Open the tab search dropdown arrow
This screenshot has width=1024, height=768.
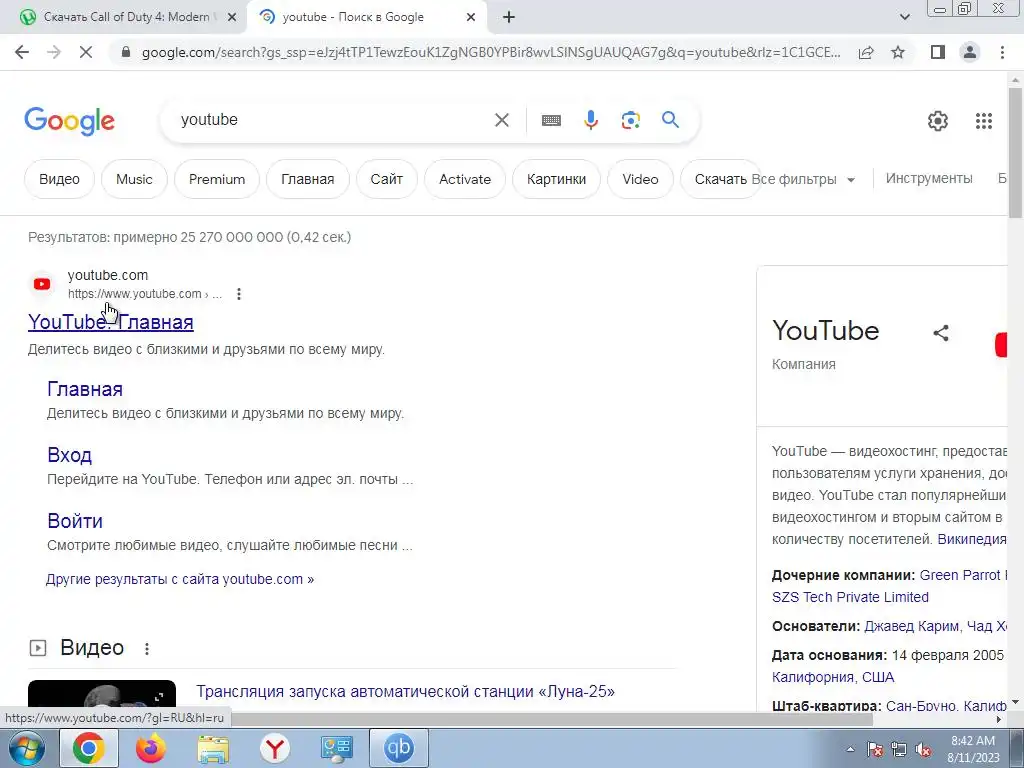[x=904, y=18]
